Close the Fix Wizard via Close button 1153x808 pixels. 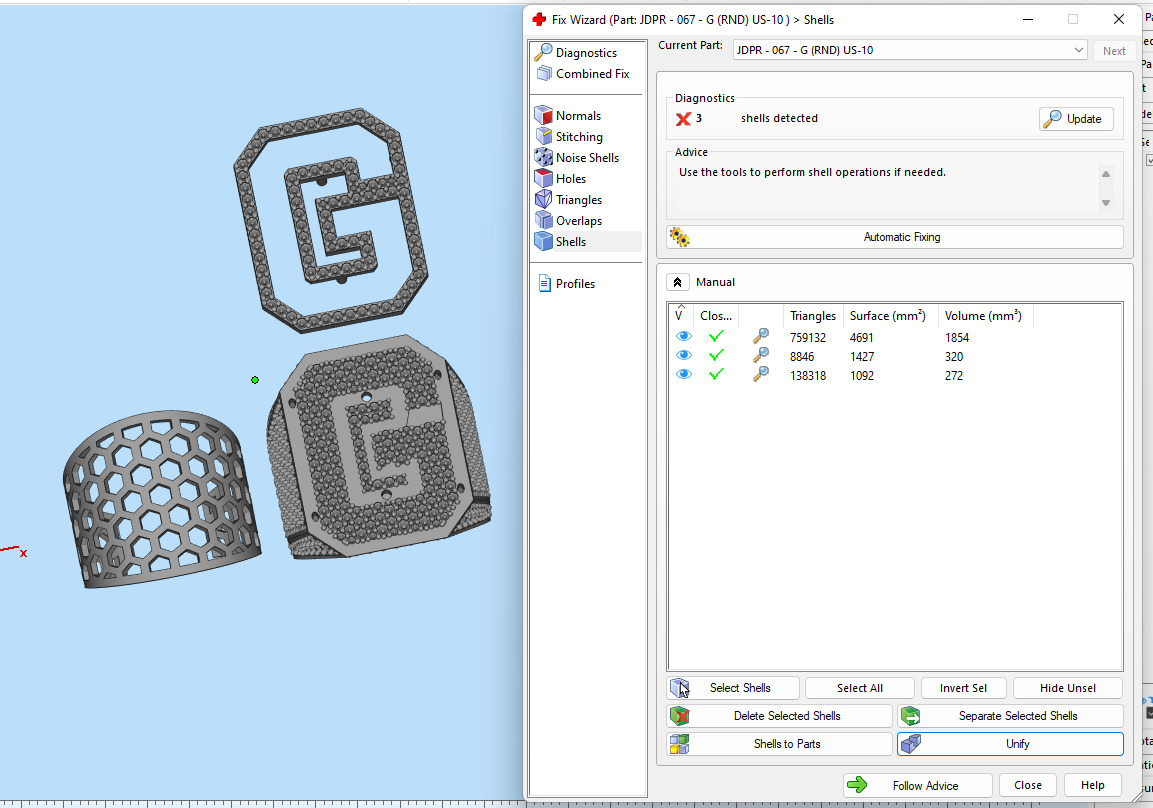[1027, 785]
